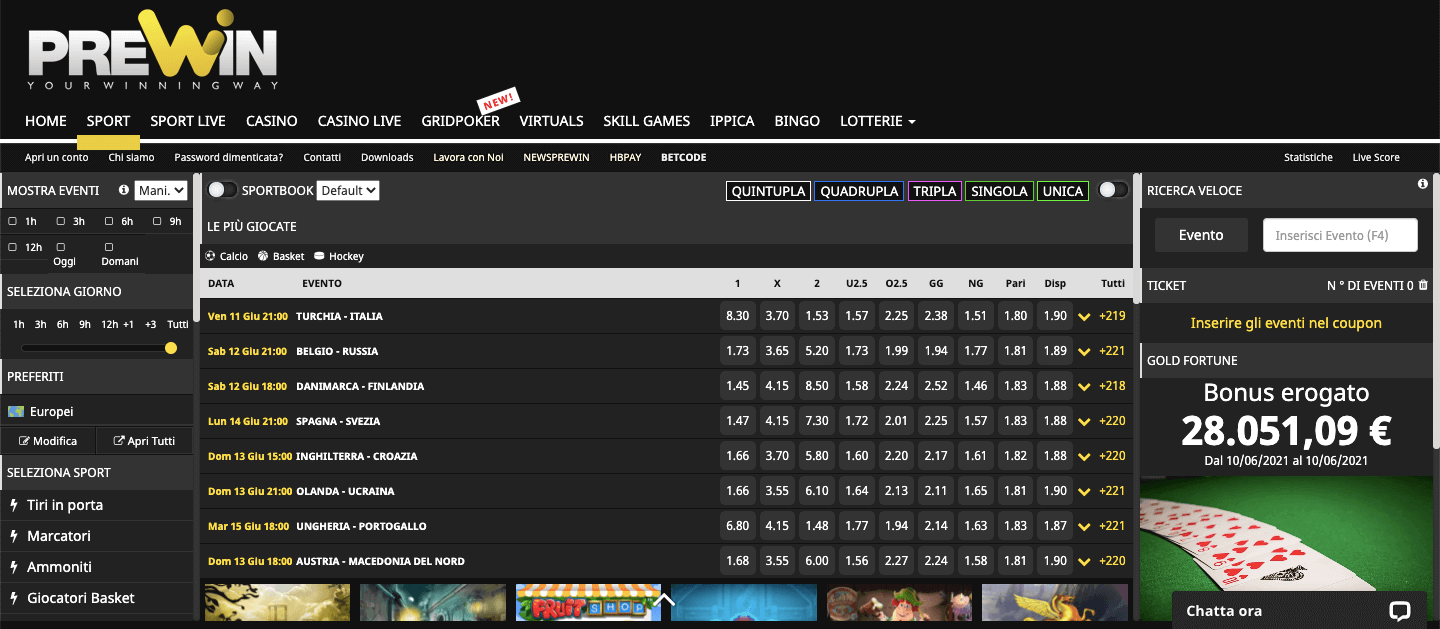Expand more markets for Turchia - Italia

pos(1084,317)
